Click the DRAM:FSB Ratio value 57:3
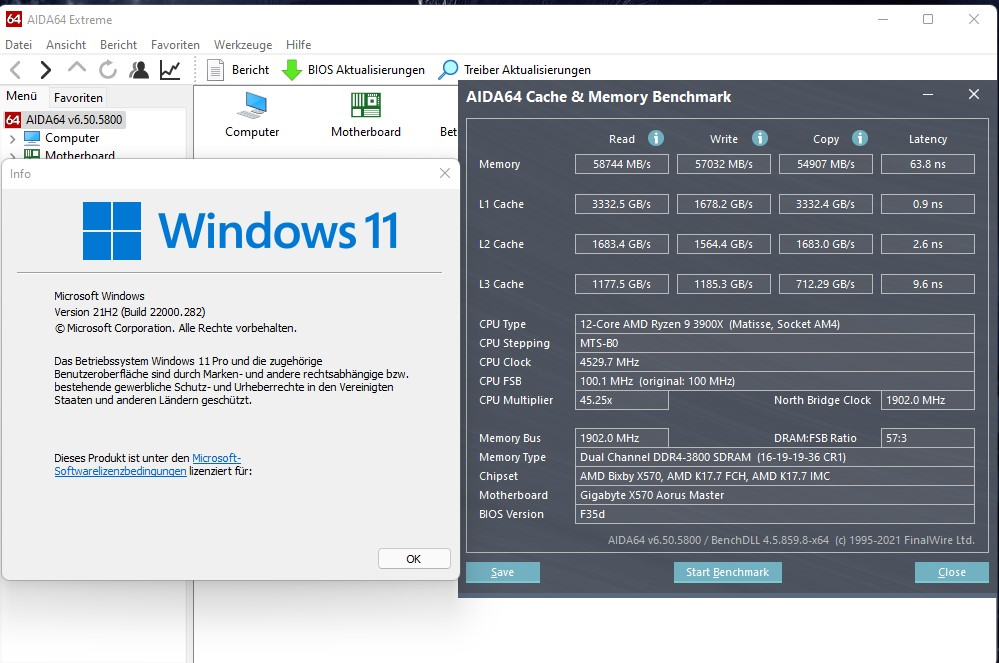The width and height of the screenshot is (999, 663). point(928,438)
